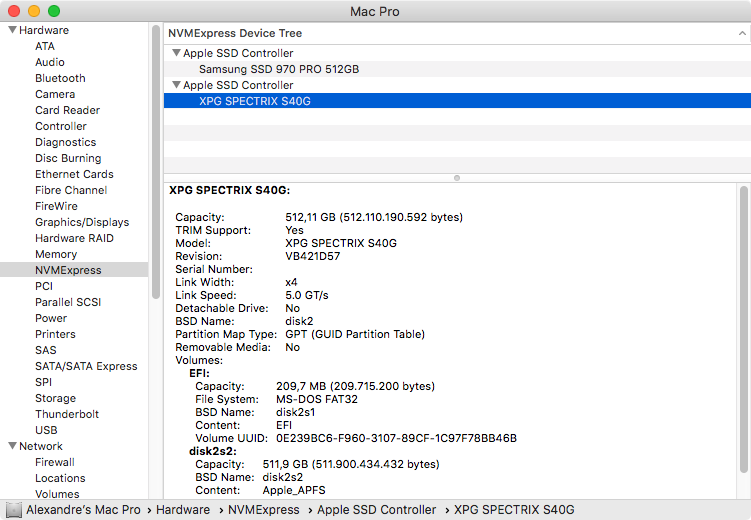Click the Network section label in the sidebar
This screenshot has width=751, height=520.
[41, 446]
